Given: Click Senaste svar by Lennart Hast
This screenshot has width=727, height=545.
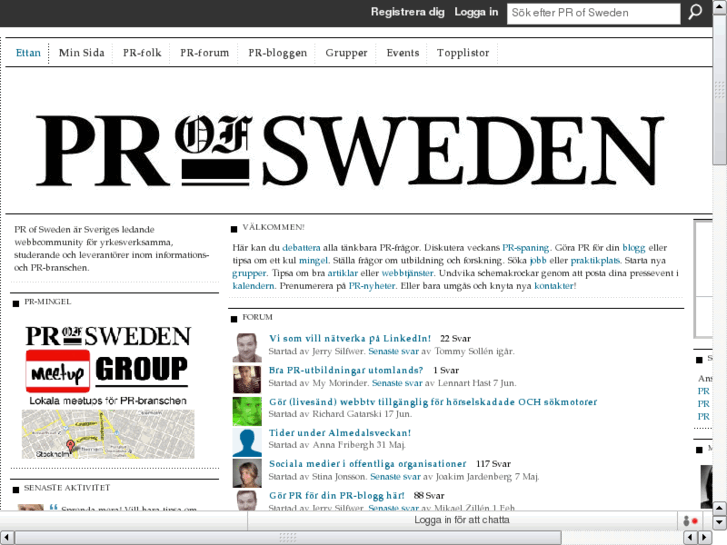Looking at the screenshot, I should (397, 383).
